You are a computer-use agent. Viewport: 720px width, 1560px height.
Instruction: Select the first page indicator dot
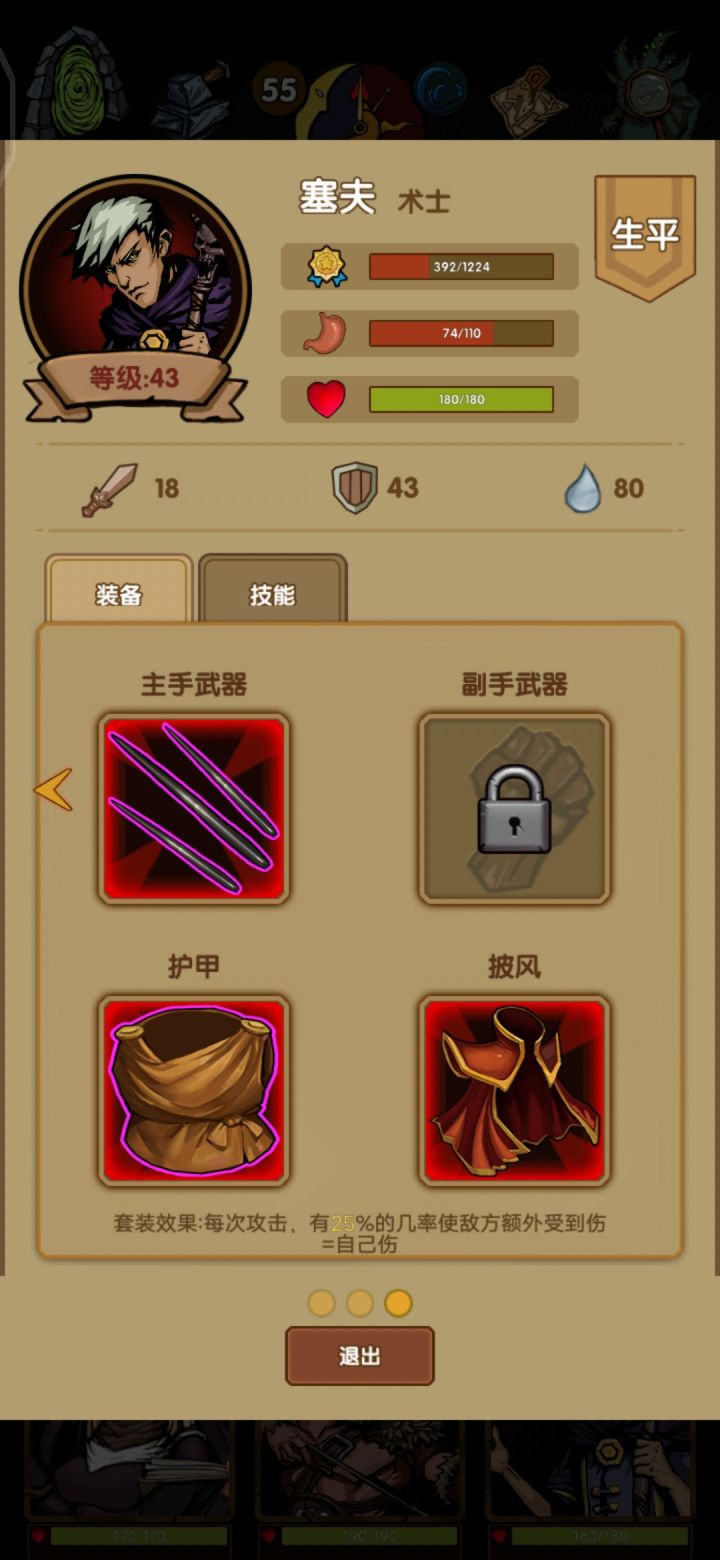321,1303
